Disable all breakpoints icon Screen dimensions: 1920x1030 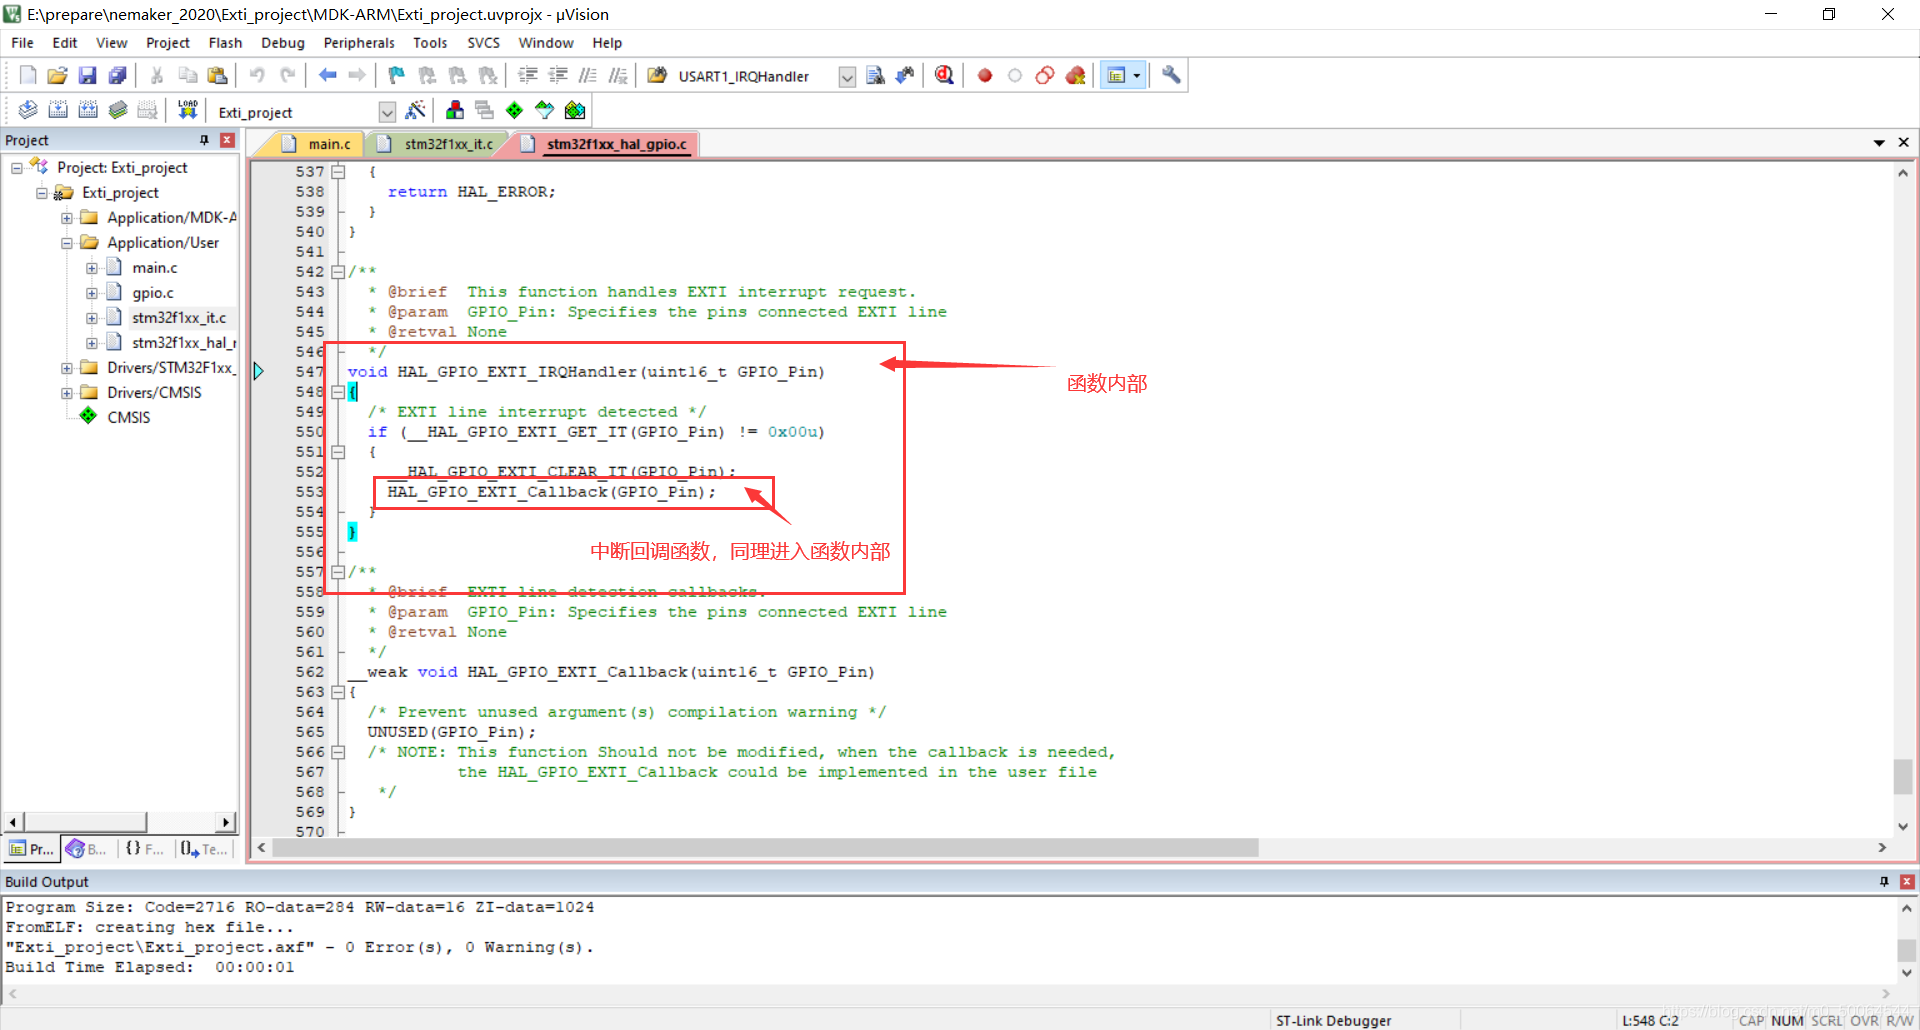coord(1045,75)
